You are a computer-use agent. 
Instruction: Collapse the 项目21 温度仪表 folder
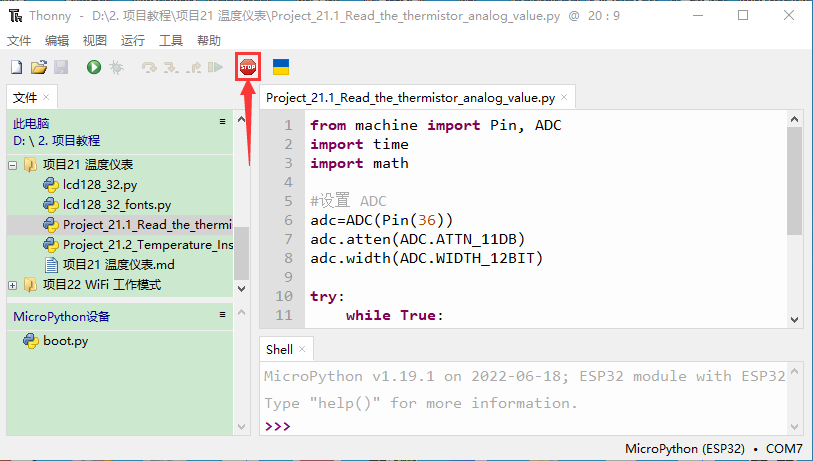[x=13, y=165]
